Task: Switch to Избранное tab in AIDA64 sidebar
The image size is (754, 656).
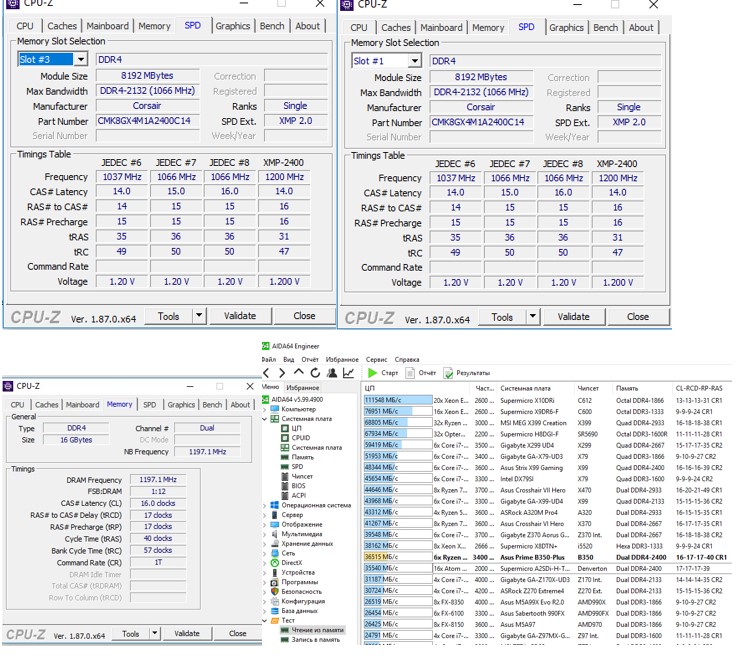Action: (302, 386)
